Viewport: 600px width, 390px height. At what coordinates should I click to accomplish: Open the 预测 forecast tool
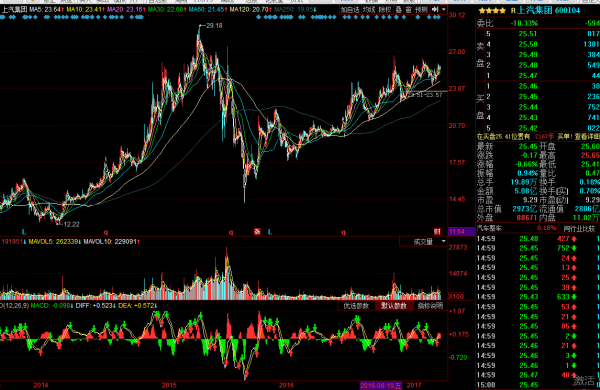pos(421,10)
